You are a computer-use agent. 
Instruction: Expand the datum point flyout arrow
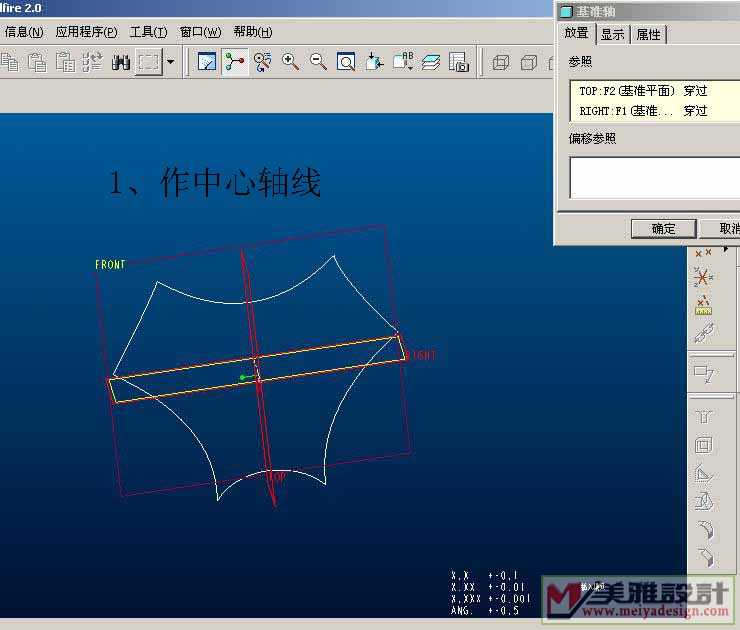[726, 248]
